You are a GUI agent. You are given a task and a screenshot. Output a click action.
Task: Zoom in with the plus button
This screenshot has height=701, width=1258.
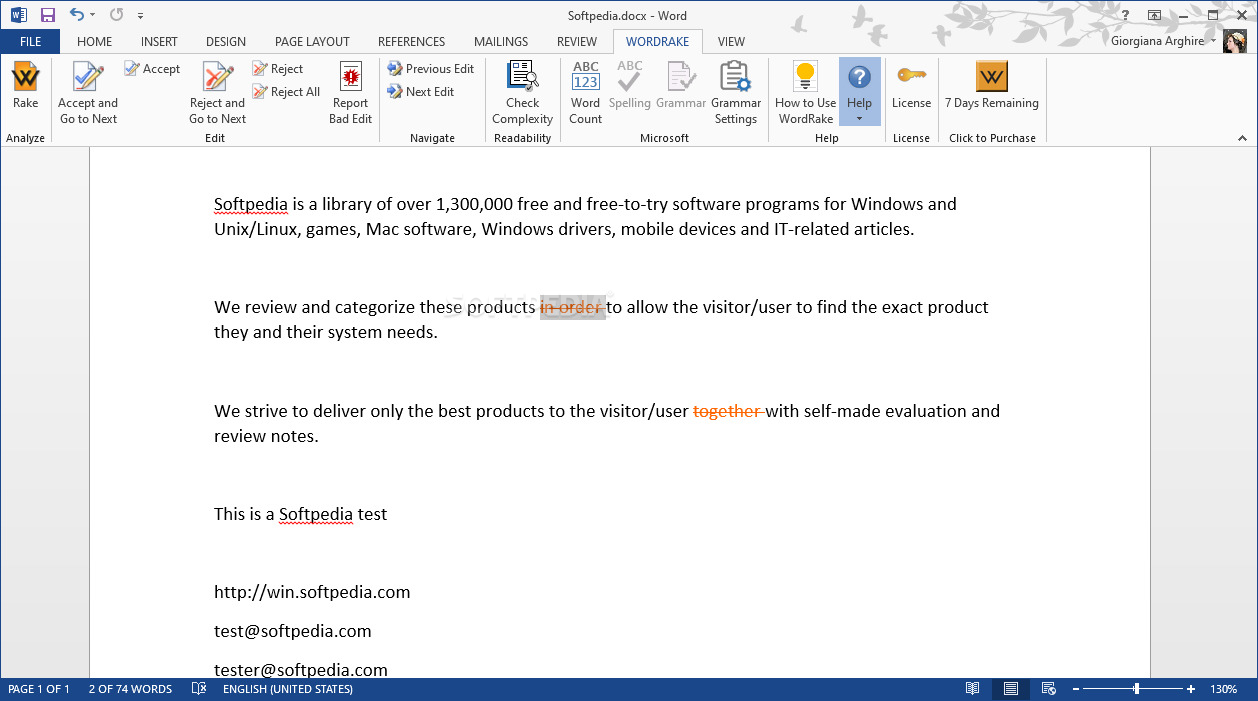pyautogui.click(x=1191, y=689)
